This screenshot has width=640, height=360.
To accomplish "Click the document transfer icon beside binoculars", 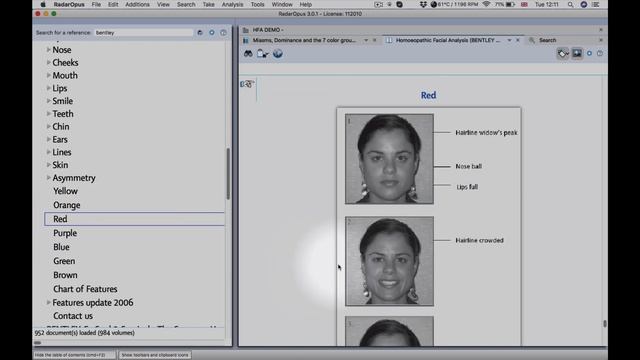I will [x=262, y=54].
